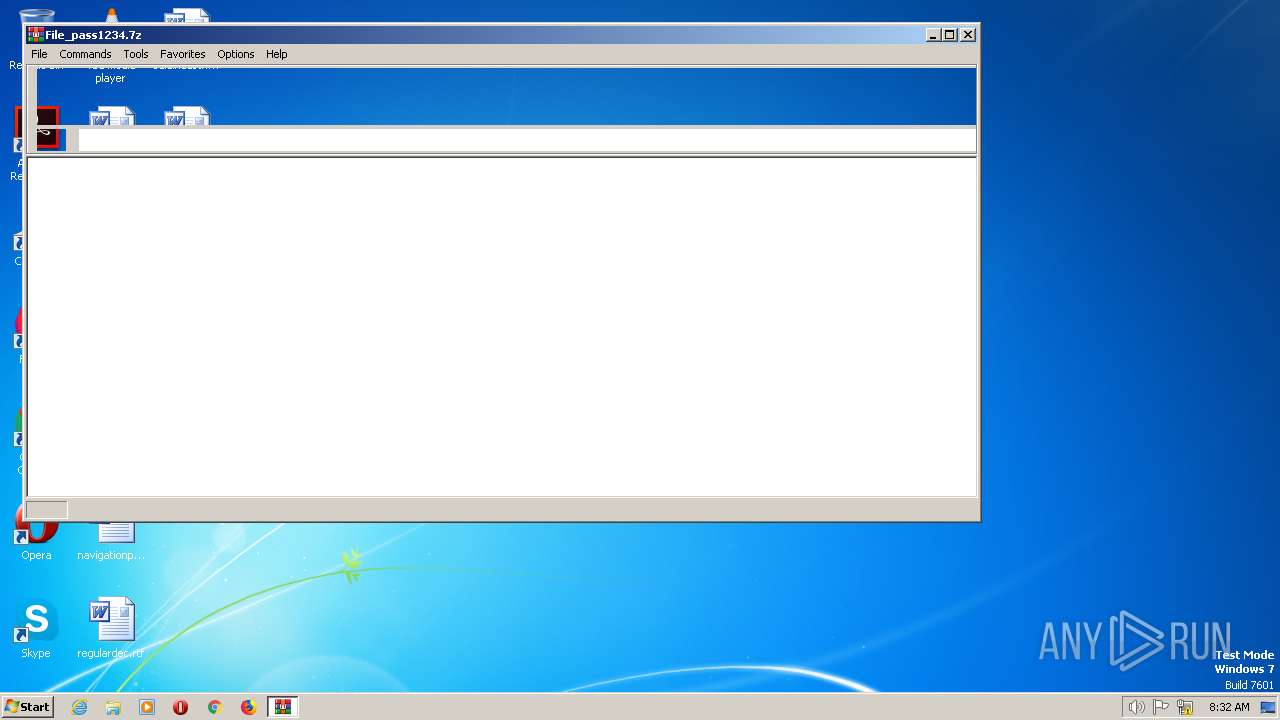
Task: Click the WinRAR icon in the title bar
Action: coord(35,35)
